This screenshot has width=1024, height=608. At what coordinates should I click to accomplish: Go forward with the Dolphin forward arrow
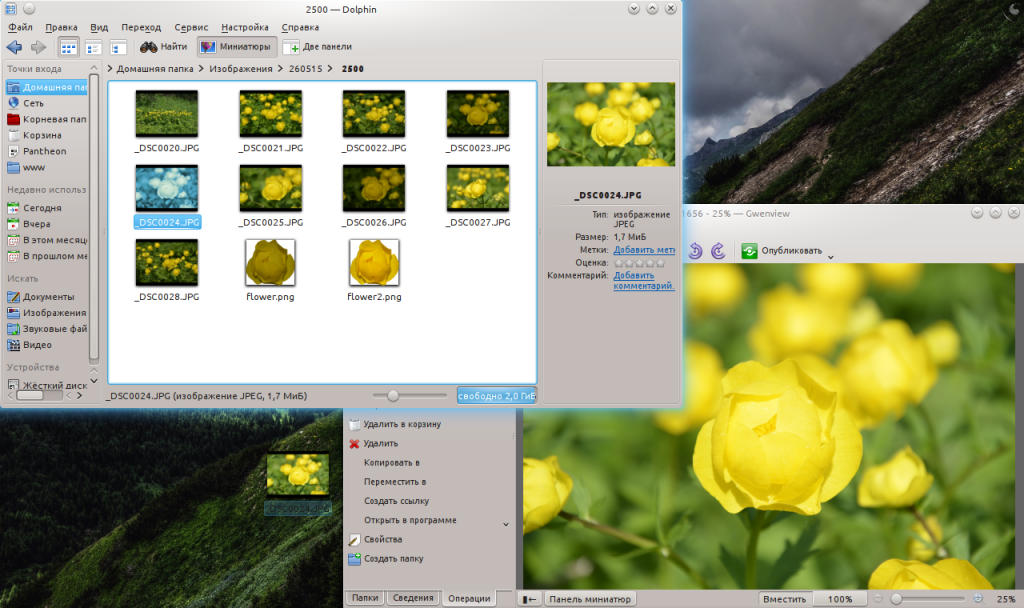point(39,47)
